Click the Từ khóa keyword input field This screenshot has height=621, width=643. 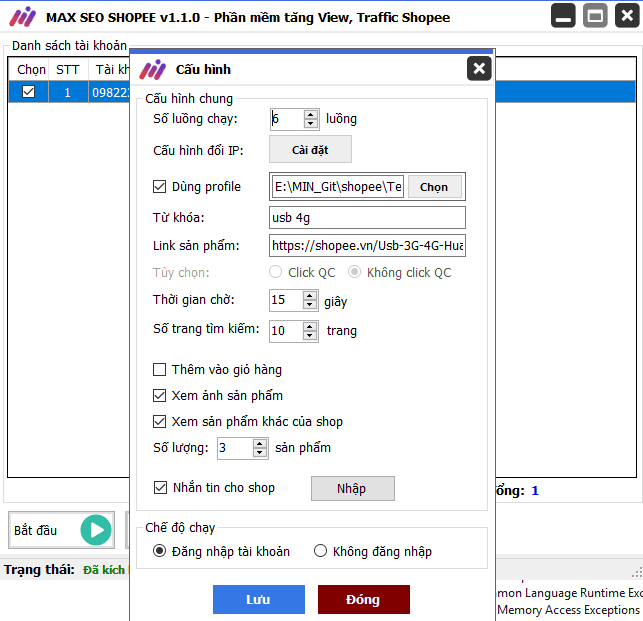pos(367,218)
